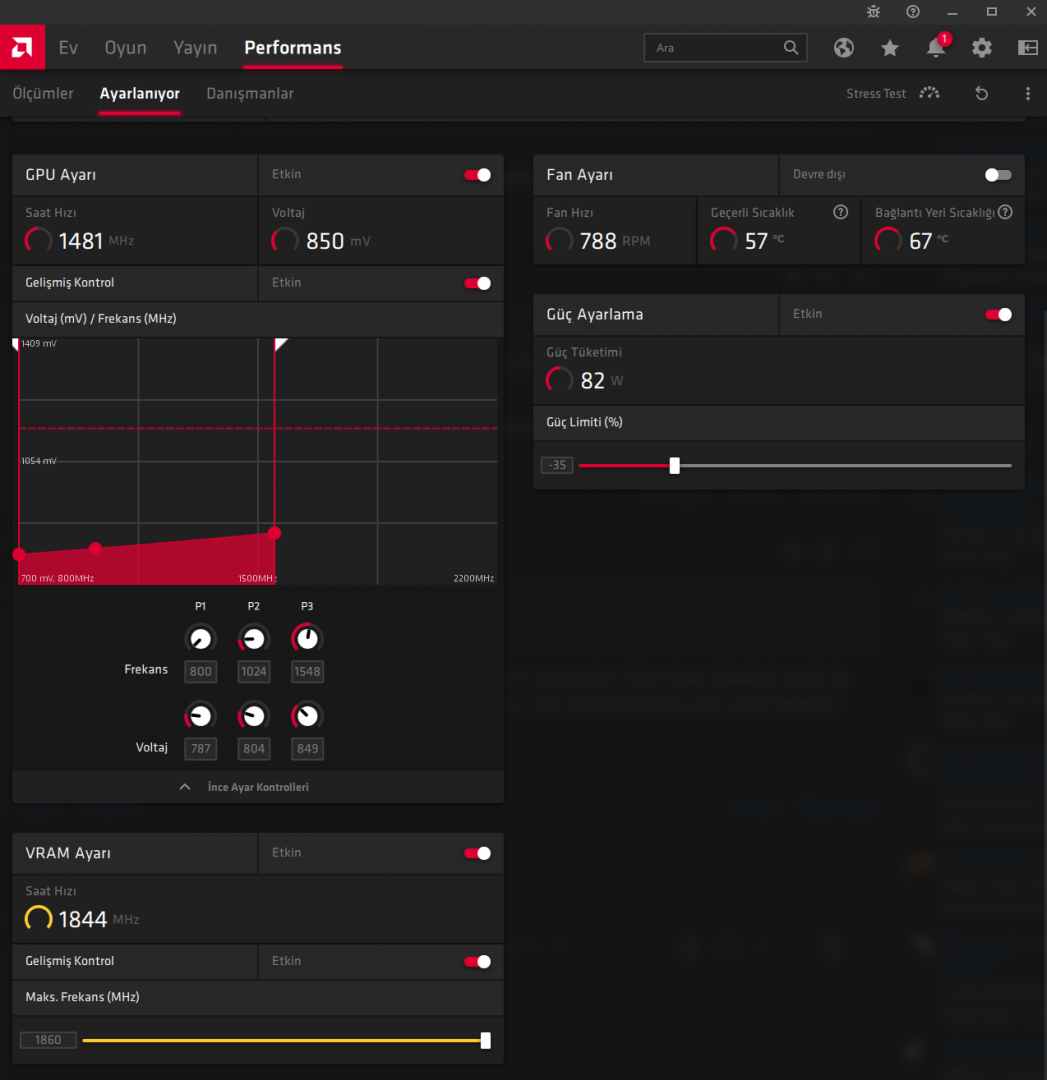This screenshot has width=1047, height=1080.
Task: Open the Ev tab
Action: click(68, 48)
